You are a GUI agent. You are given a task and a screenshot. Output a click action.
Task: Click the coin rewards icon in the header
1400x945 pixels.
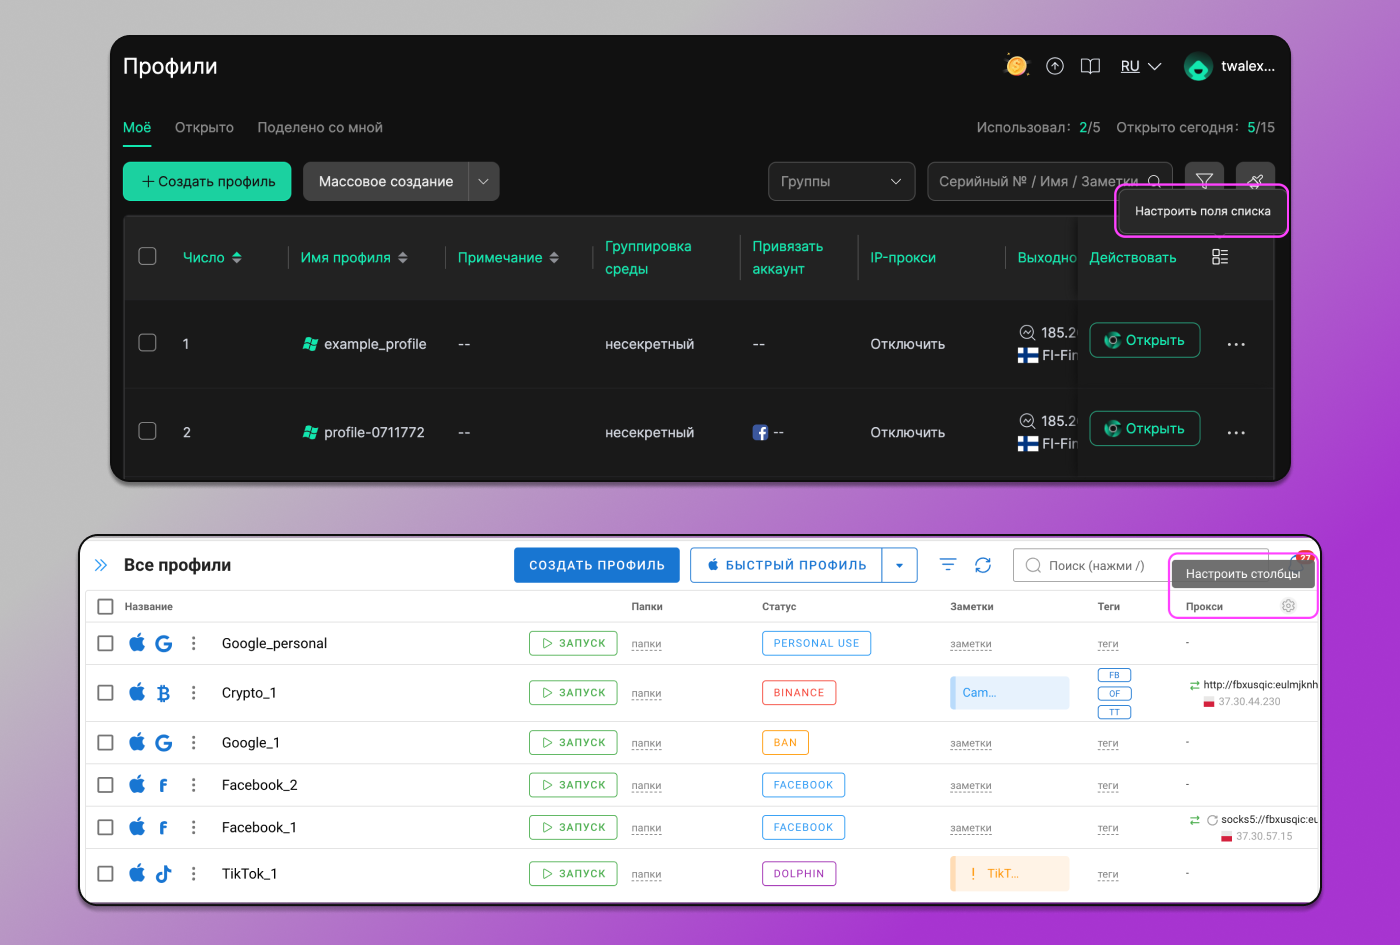point(1016,65)
